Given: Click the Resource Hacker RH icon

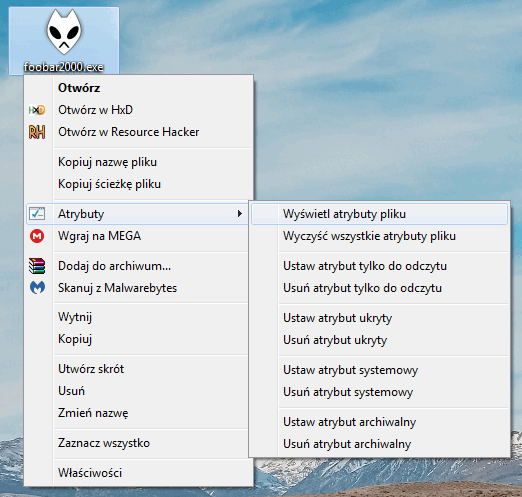Looking at the screenshot, I should (37, 132).
